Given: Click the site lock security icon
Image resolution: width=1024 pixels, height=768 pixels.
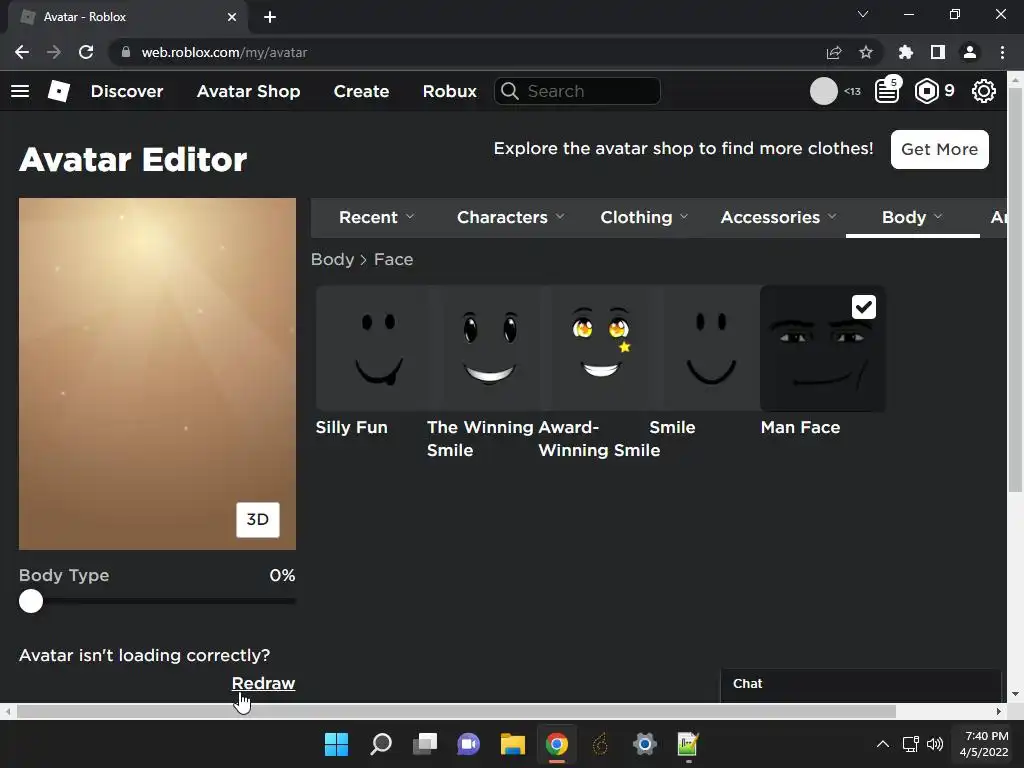Looking at the screenshot, I should [126, 52].
